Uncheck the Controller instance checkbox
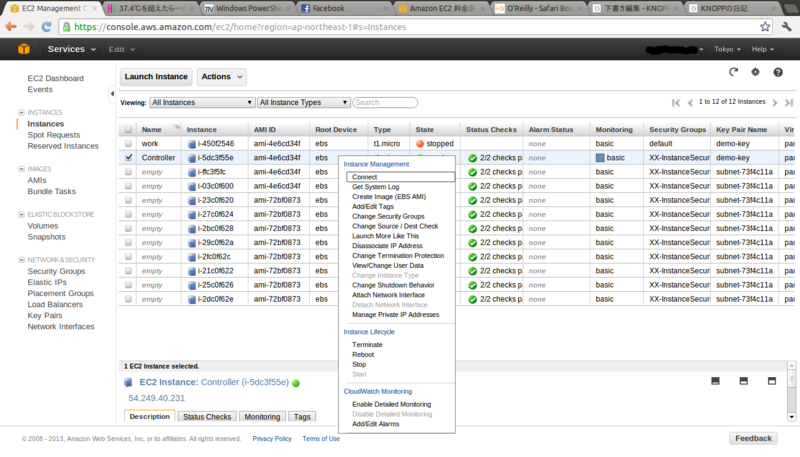This screenshot has height=457, width=800. coord(128,158)
